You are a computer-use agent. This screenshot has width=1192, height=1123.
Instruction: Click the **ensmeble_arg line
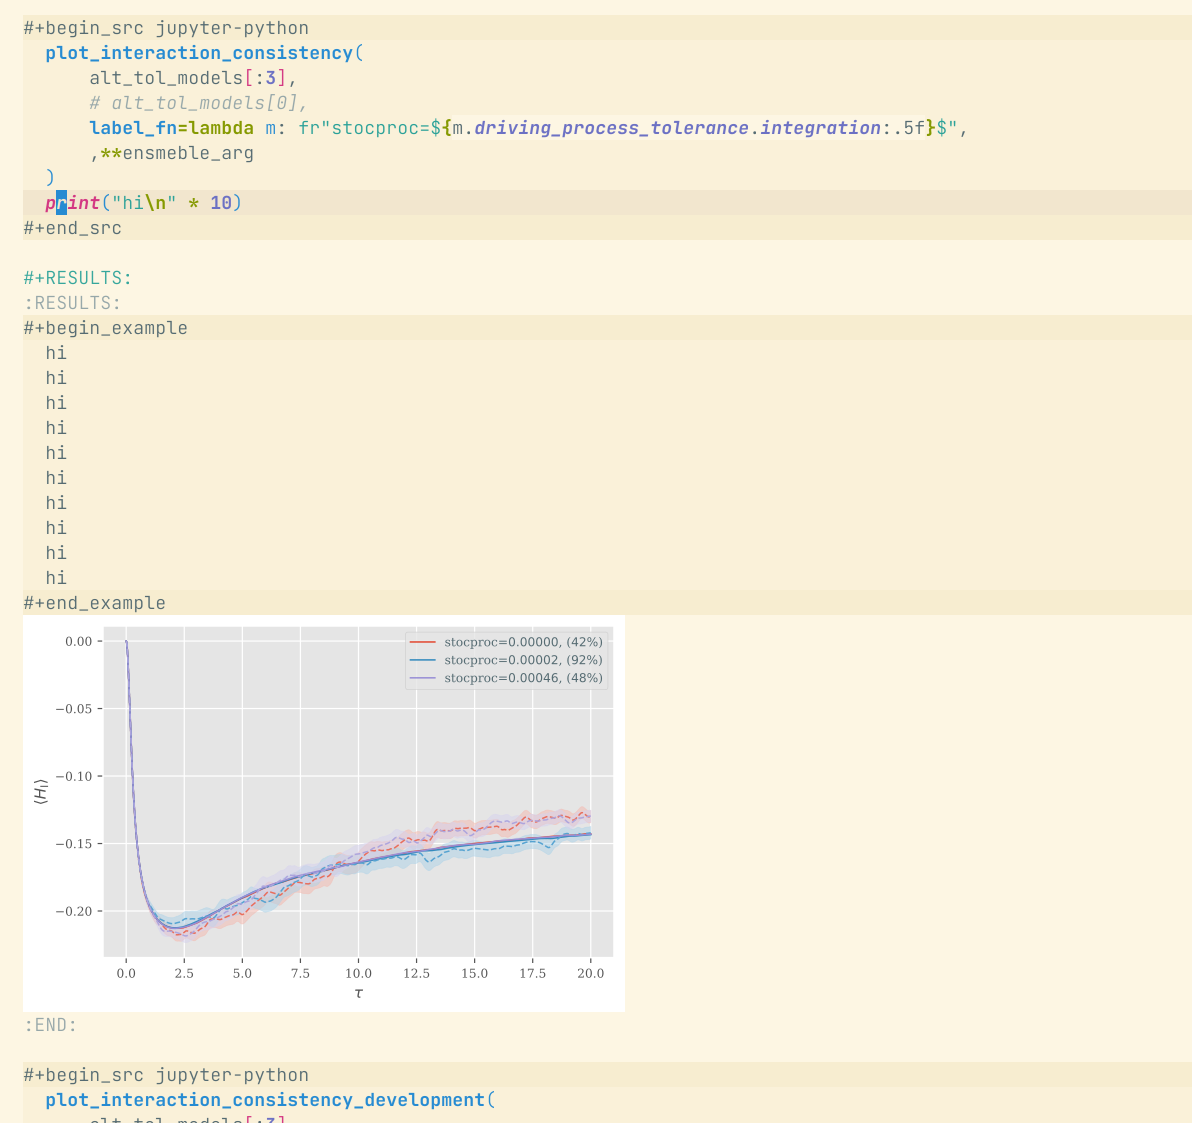172,153
